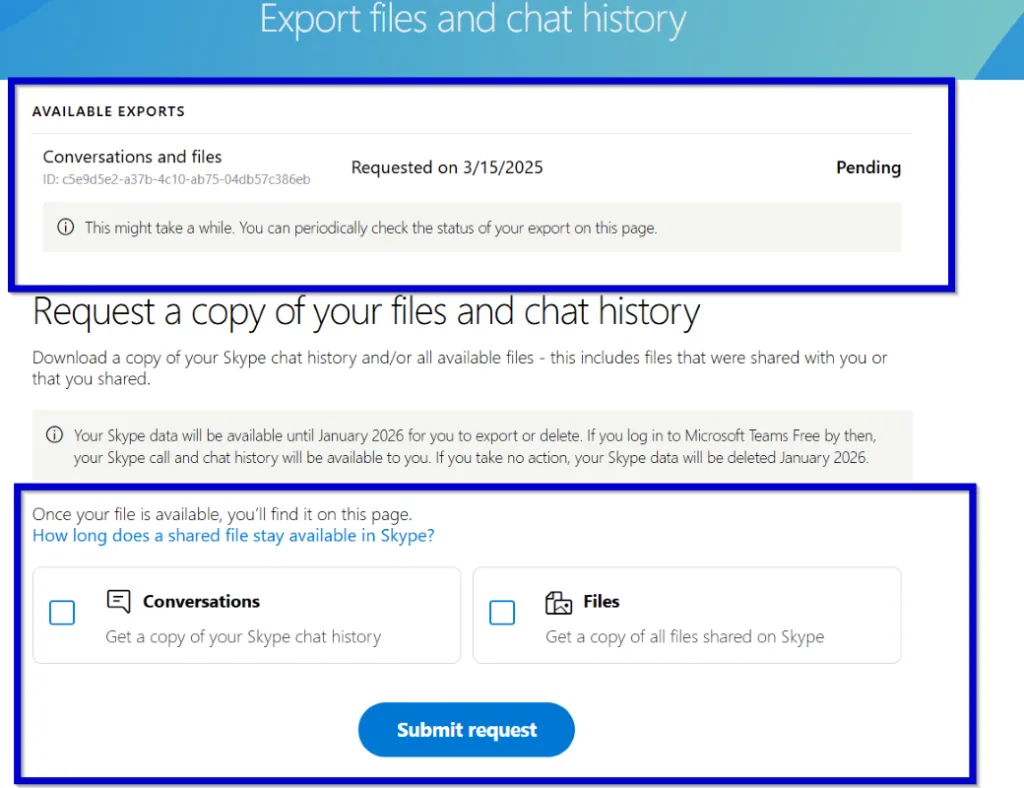Open 'How long does a shared file stay available' link
The height and width of the screenshot is (788, 1024).
233,536
